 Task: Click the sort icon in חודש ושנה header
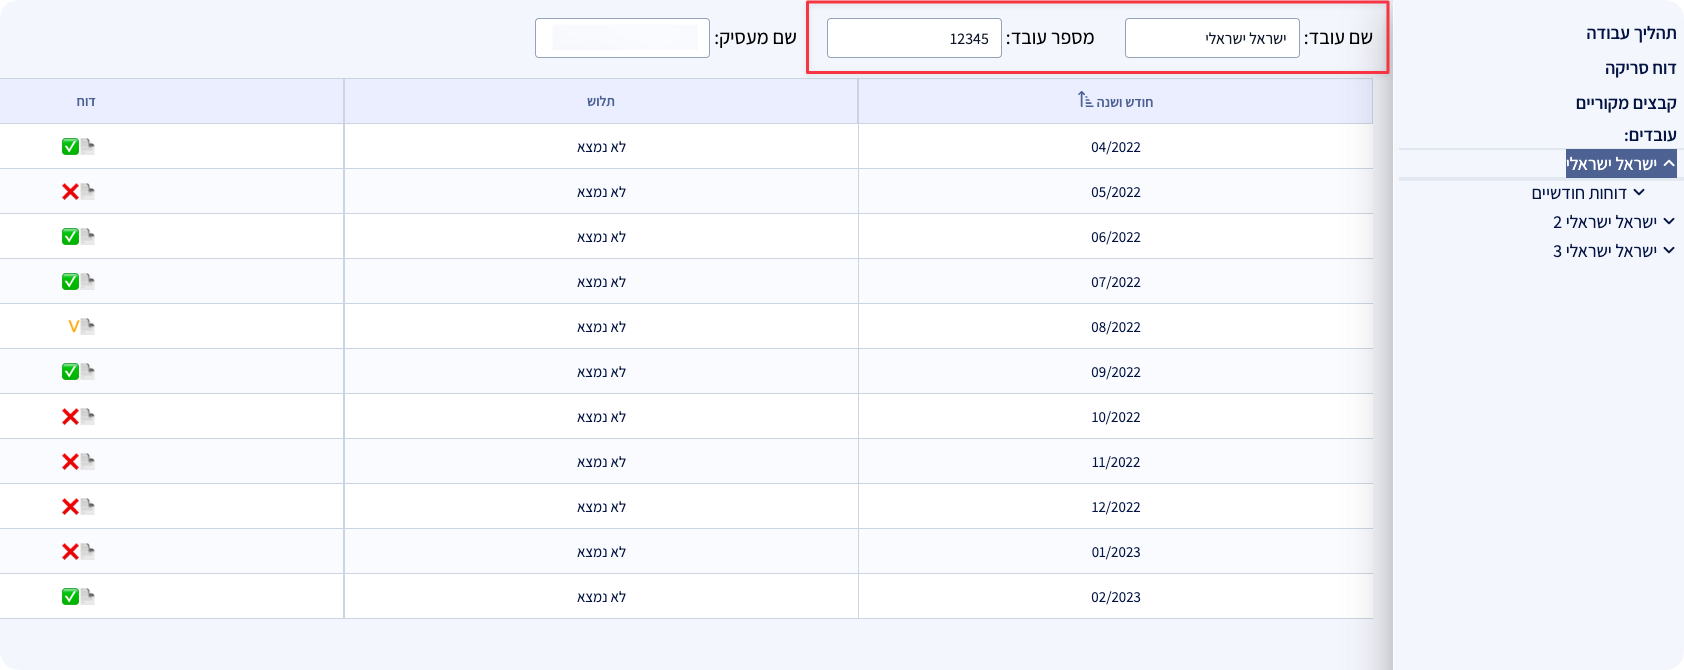tap(1085, 100)
